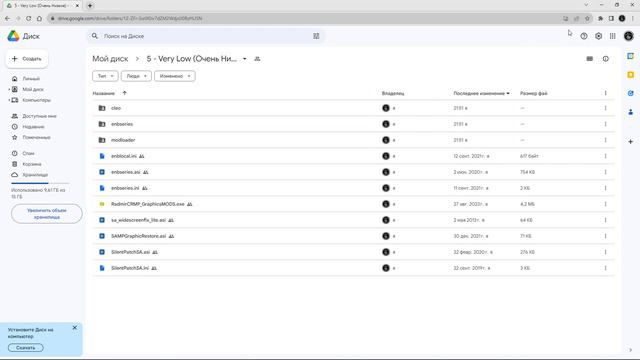
Task: Go back with browser back arrow
Action: coord(7,18)
